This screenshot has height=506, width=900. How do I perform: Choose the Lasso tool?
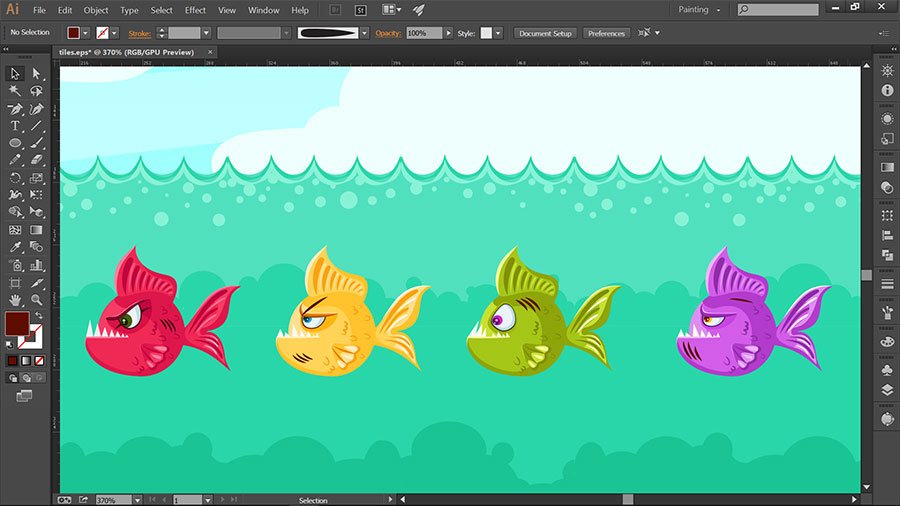36,91
